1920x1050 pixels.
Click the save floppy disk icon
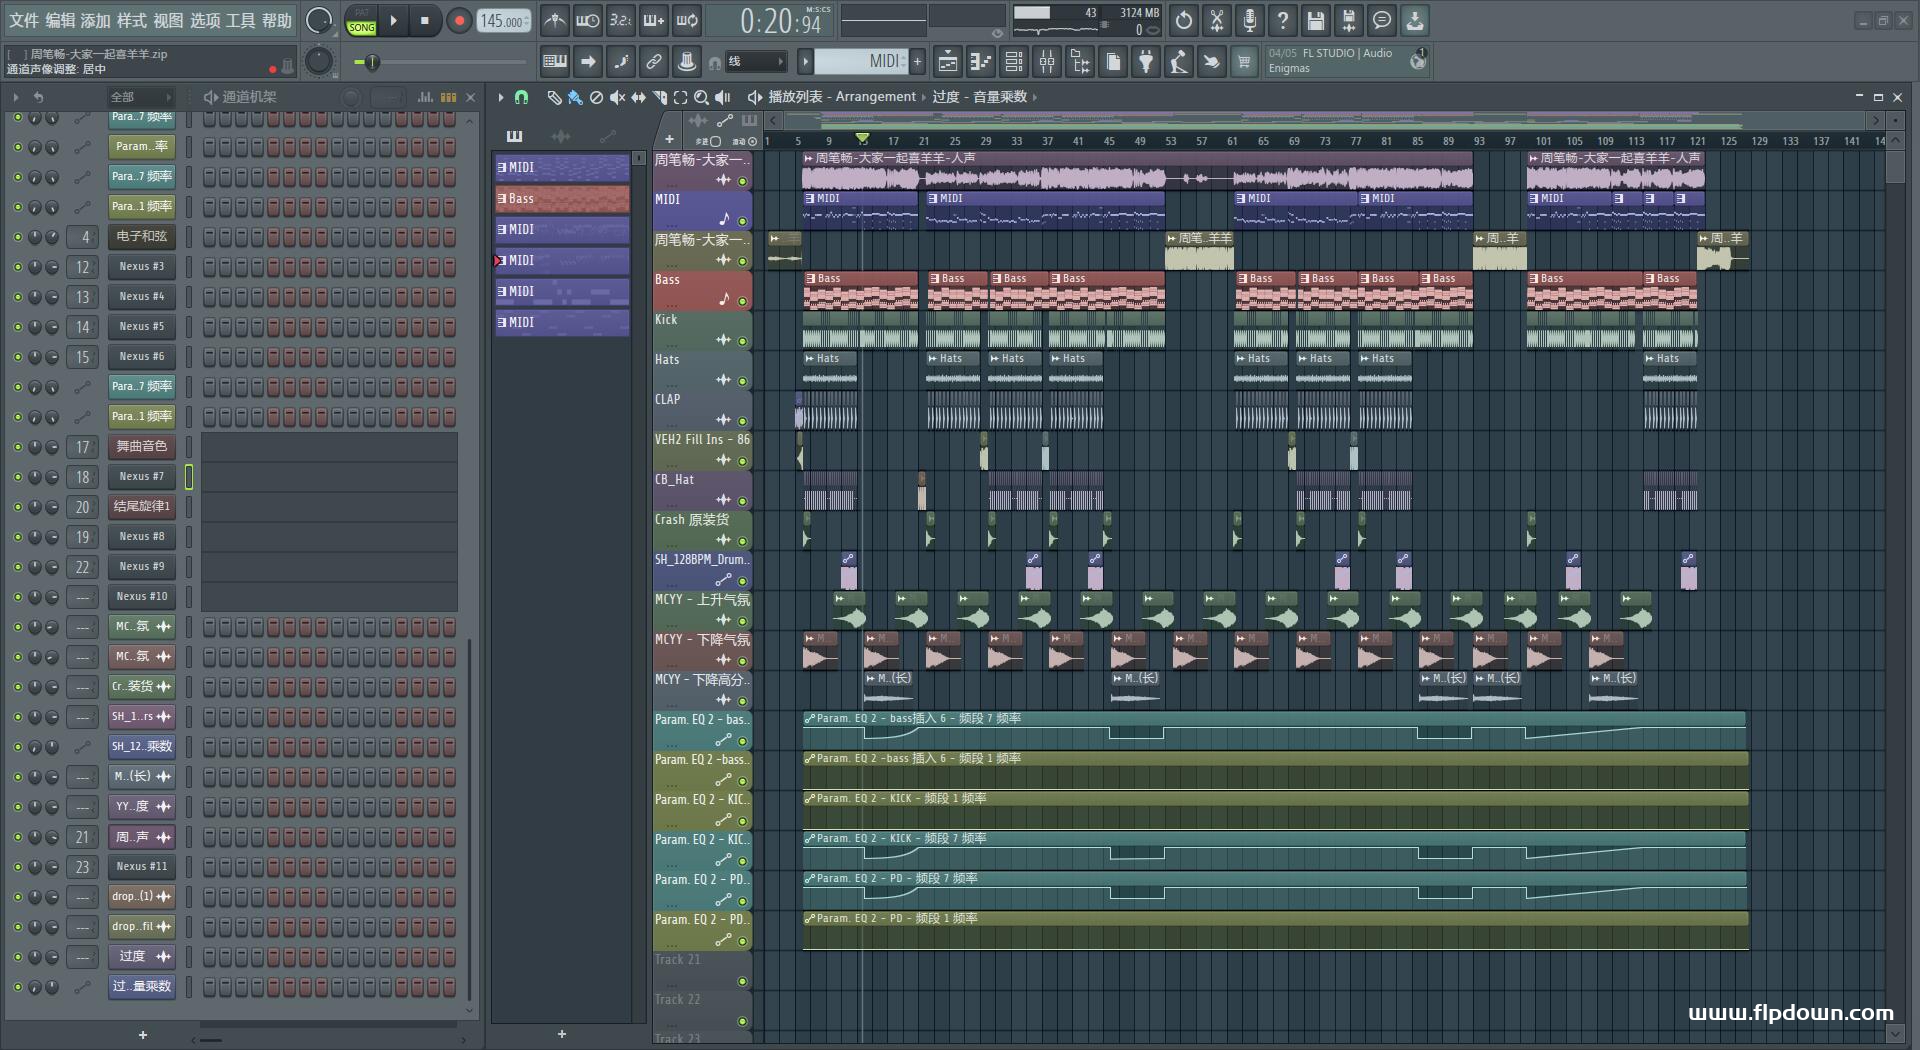click(1315, 20)
